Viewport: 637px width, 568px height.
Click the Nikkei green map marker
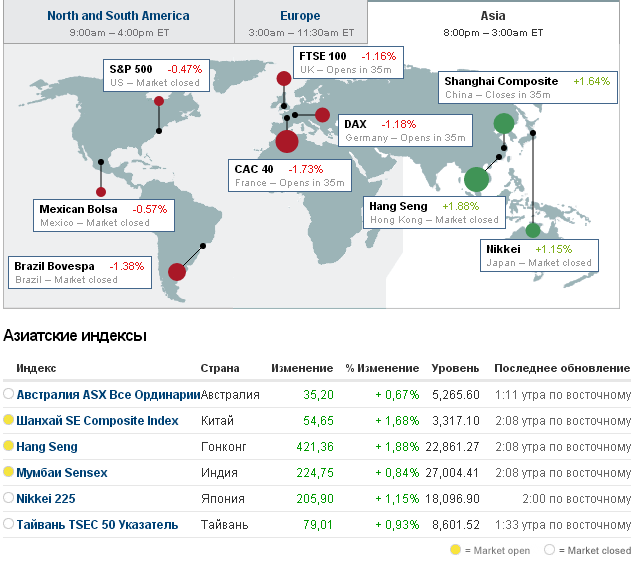(533, 230)
